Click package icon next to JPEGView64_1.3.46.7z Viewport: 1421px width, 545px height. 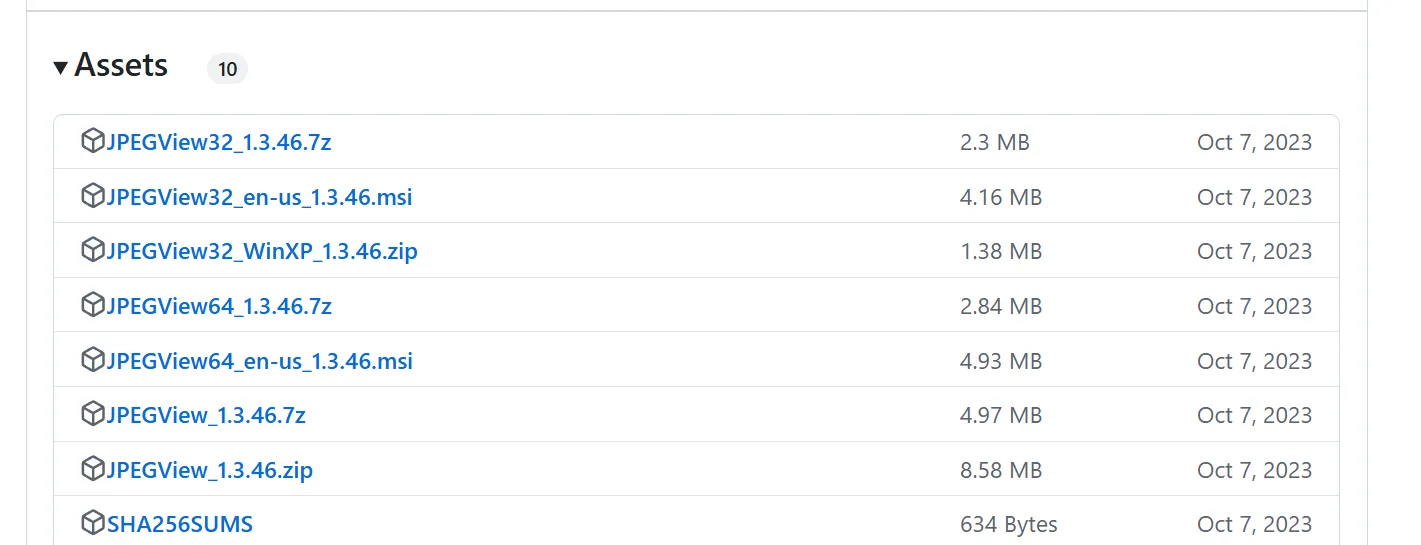coord(93,305)
